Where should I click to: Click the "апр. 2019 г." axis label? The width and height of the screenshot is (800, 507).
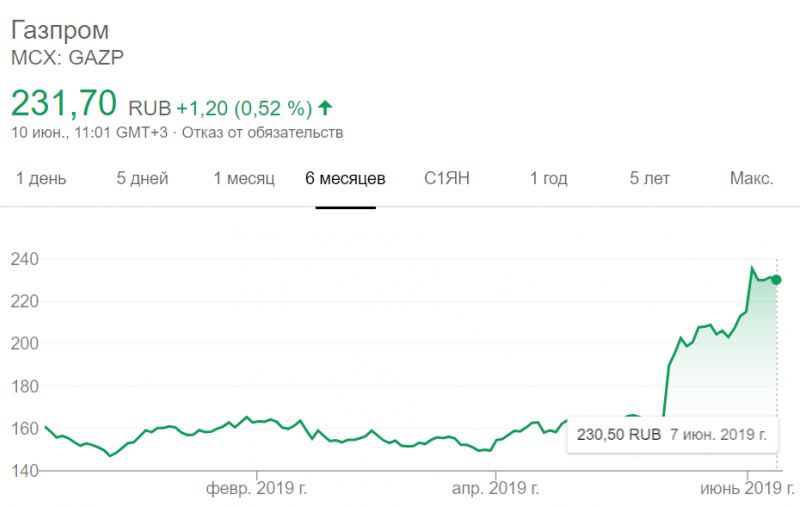click(x=495, y=489)
